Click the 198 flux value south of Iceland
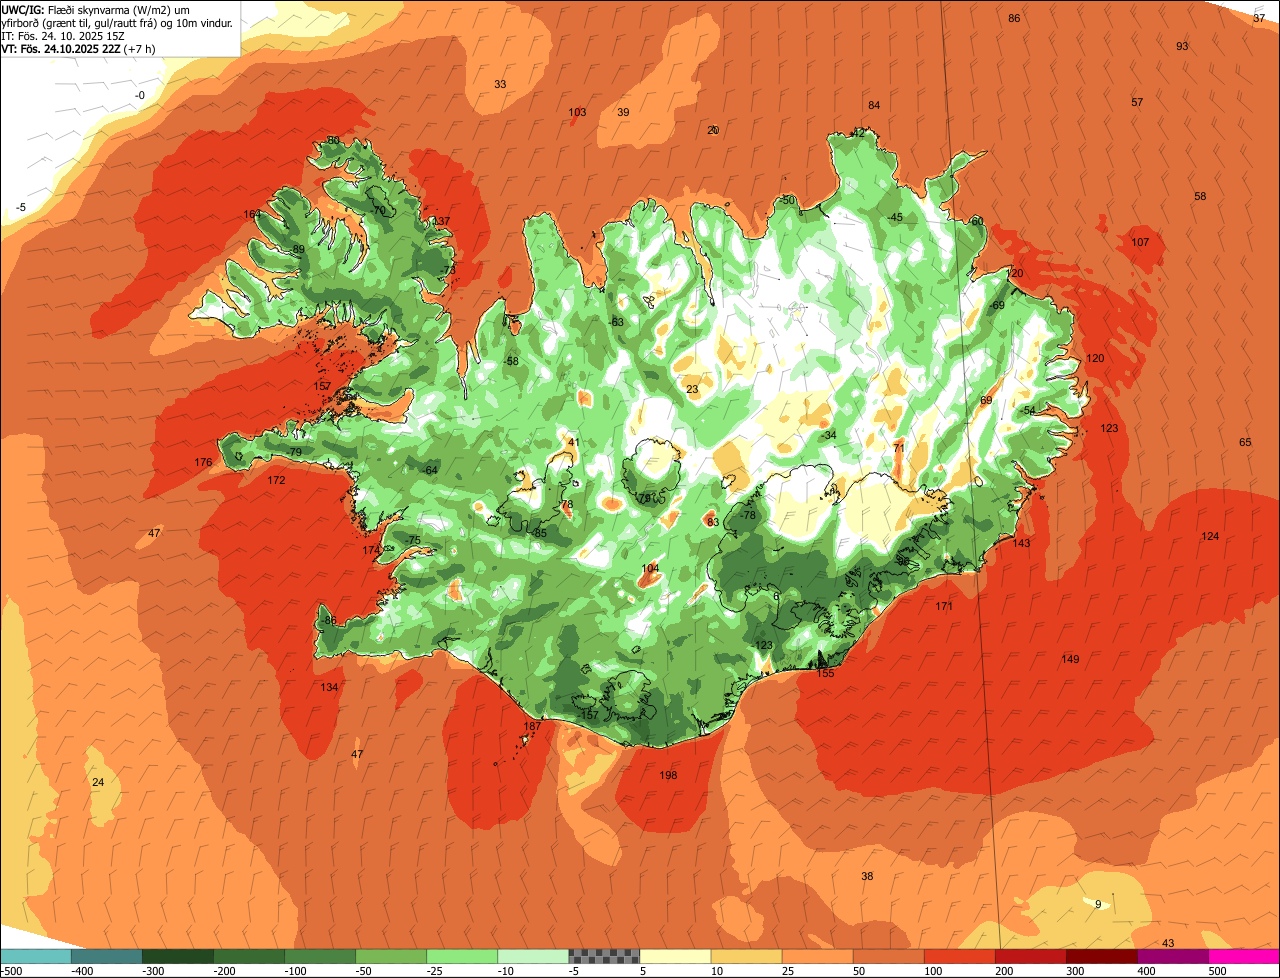The width and height of the screenshot is (1280, 978). coord(668,776)
